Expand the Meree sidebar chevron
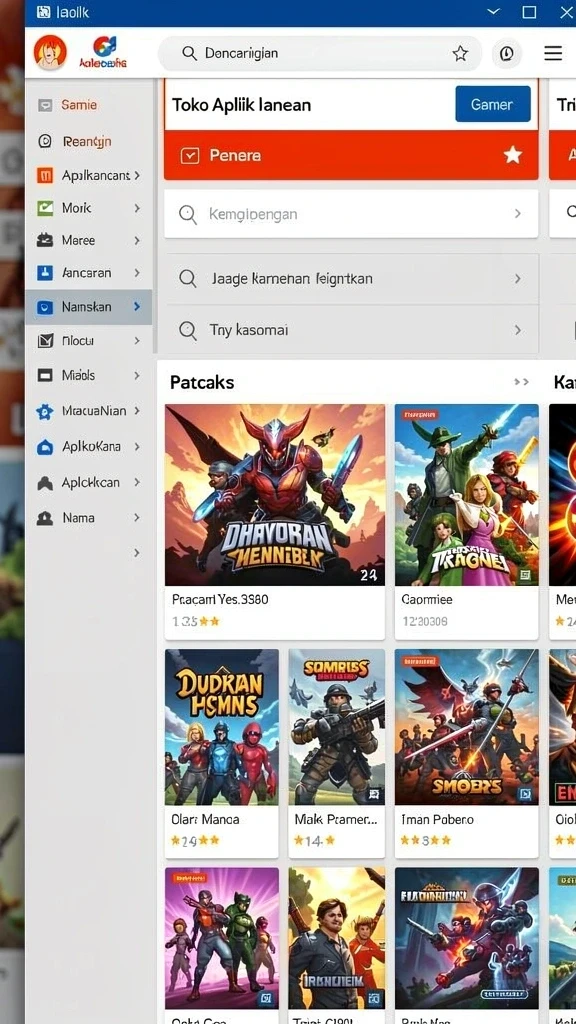 [137, 240]
